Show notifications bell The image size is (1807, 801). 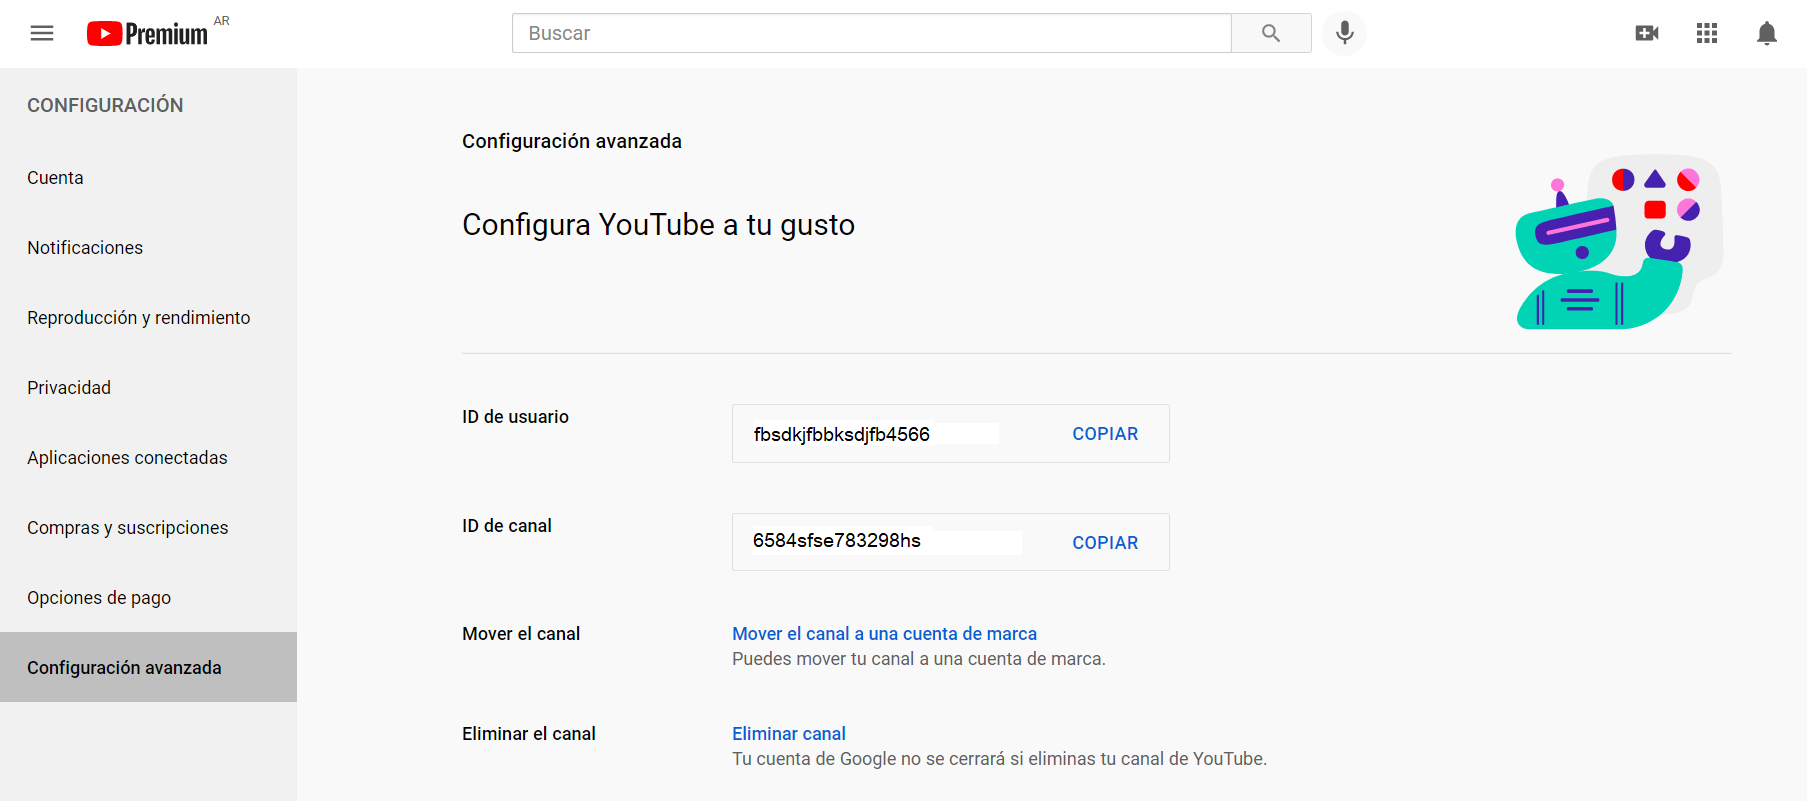[x=1767, y=33]
